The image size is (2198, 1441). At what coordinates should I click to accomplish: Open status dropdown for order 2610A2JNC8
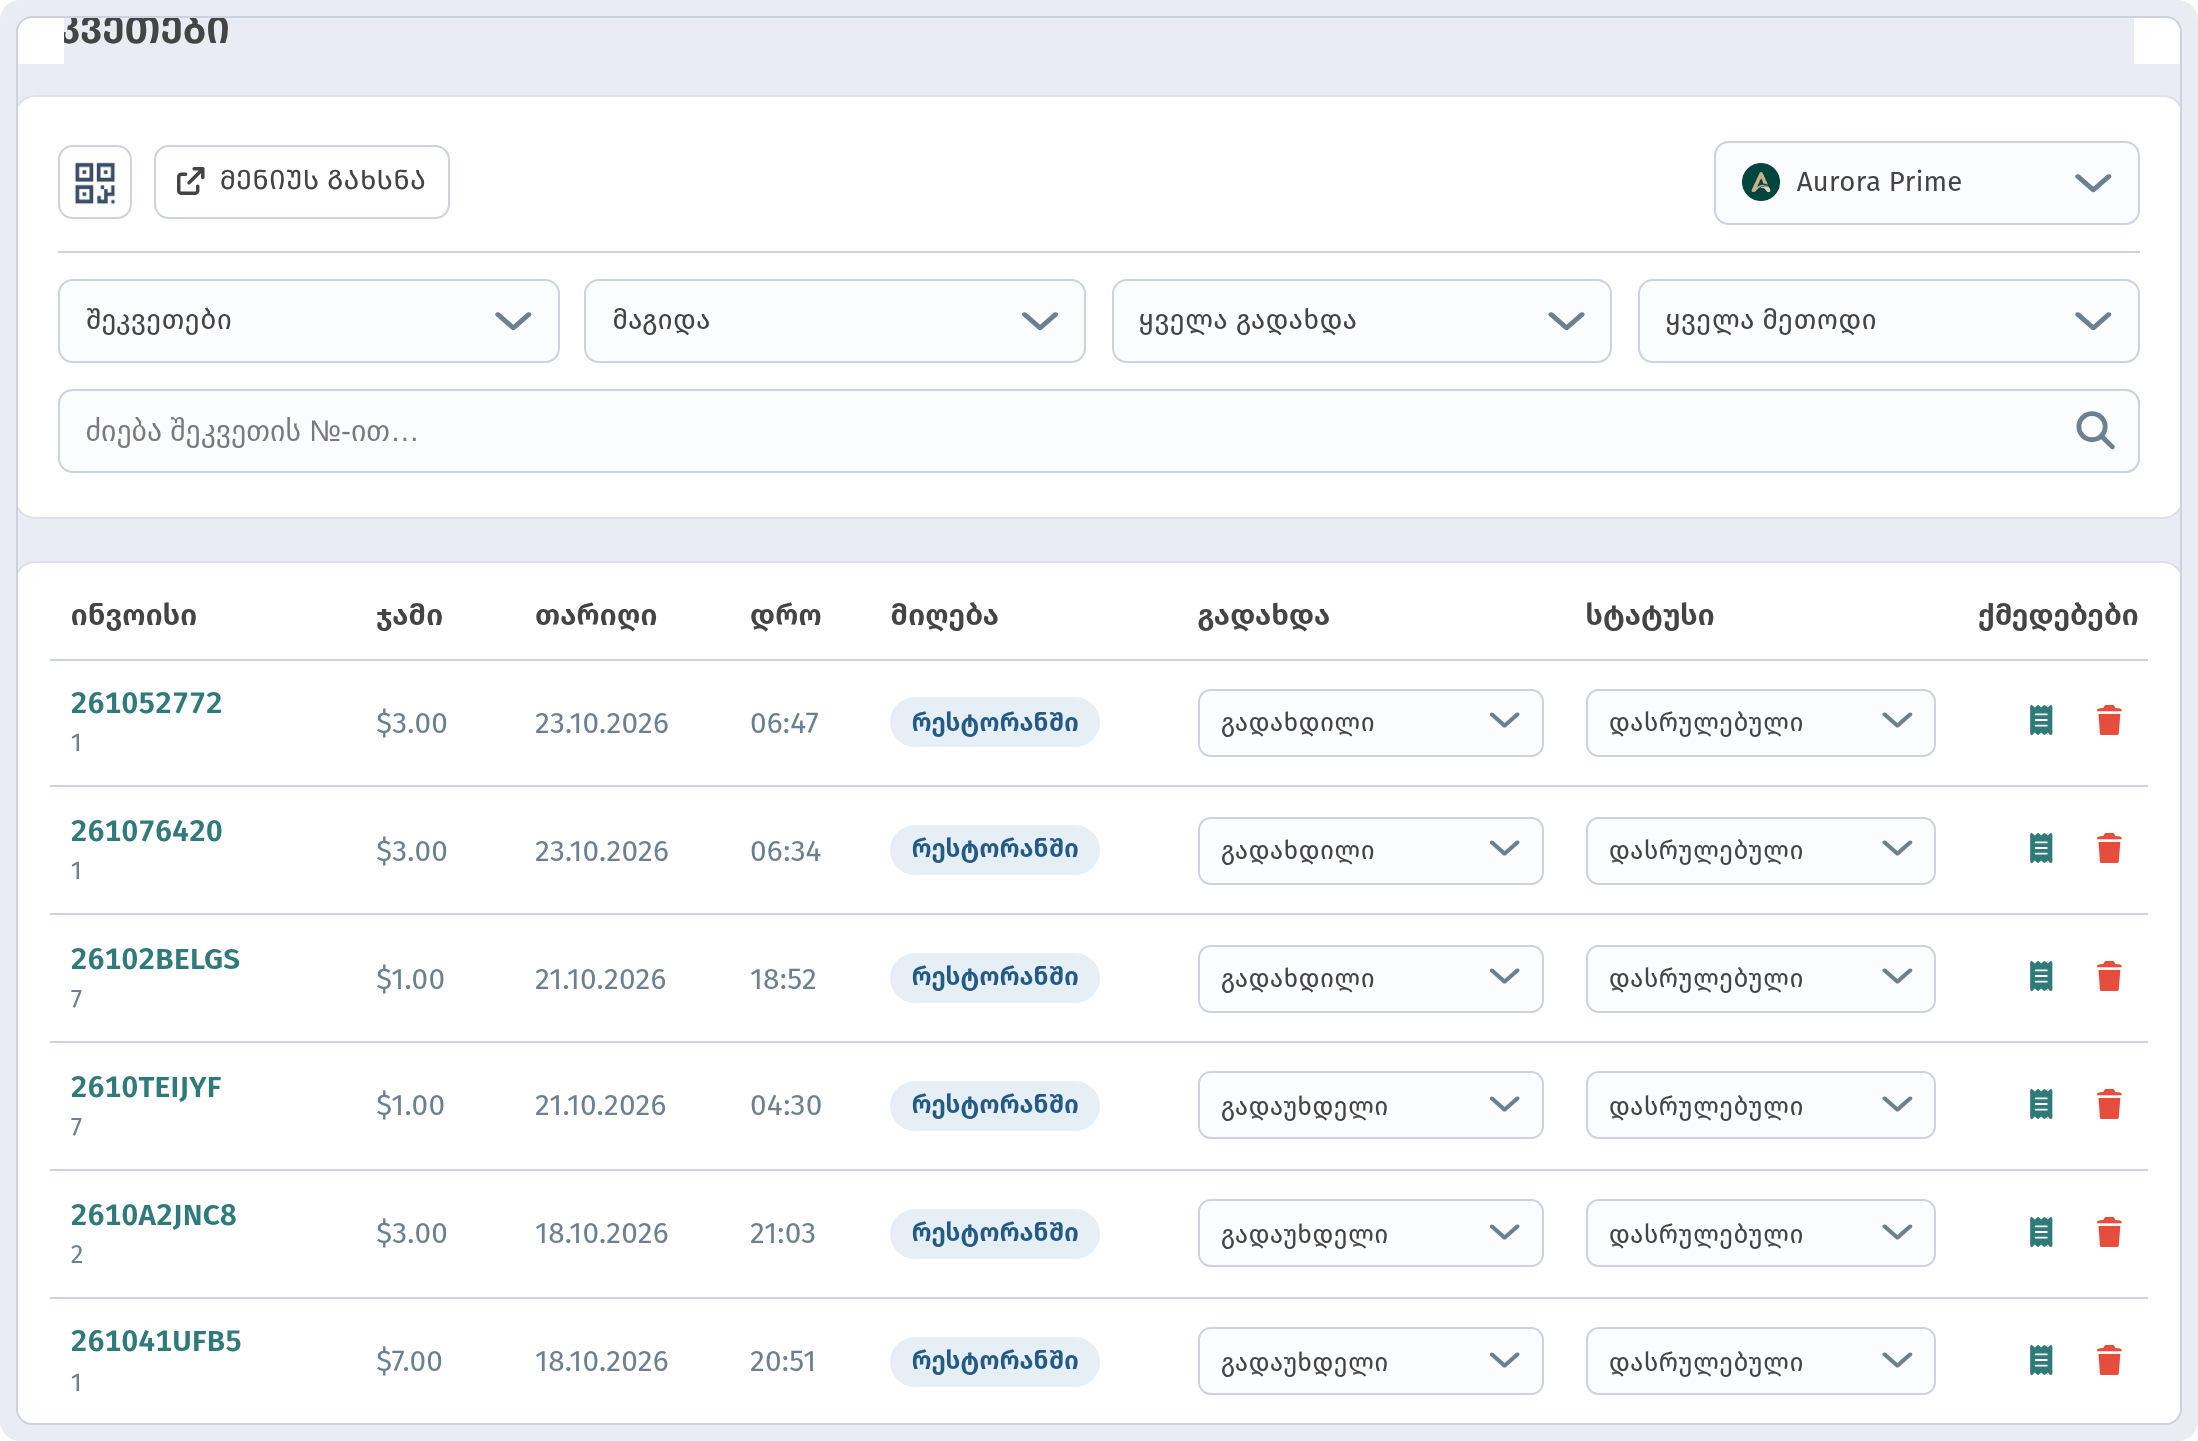point(1760,1233)
